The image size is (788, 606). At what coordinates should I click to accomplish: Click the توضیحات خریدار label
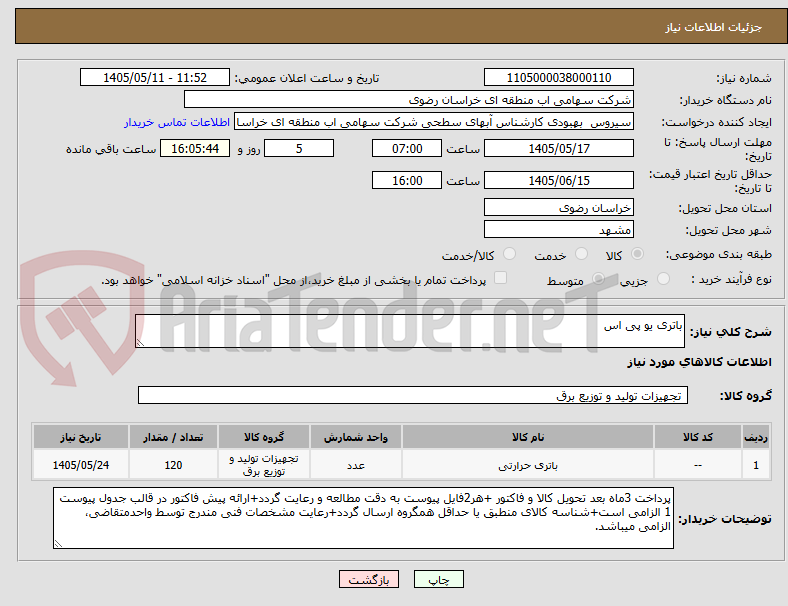[725, 519]
